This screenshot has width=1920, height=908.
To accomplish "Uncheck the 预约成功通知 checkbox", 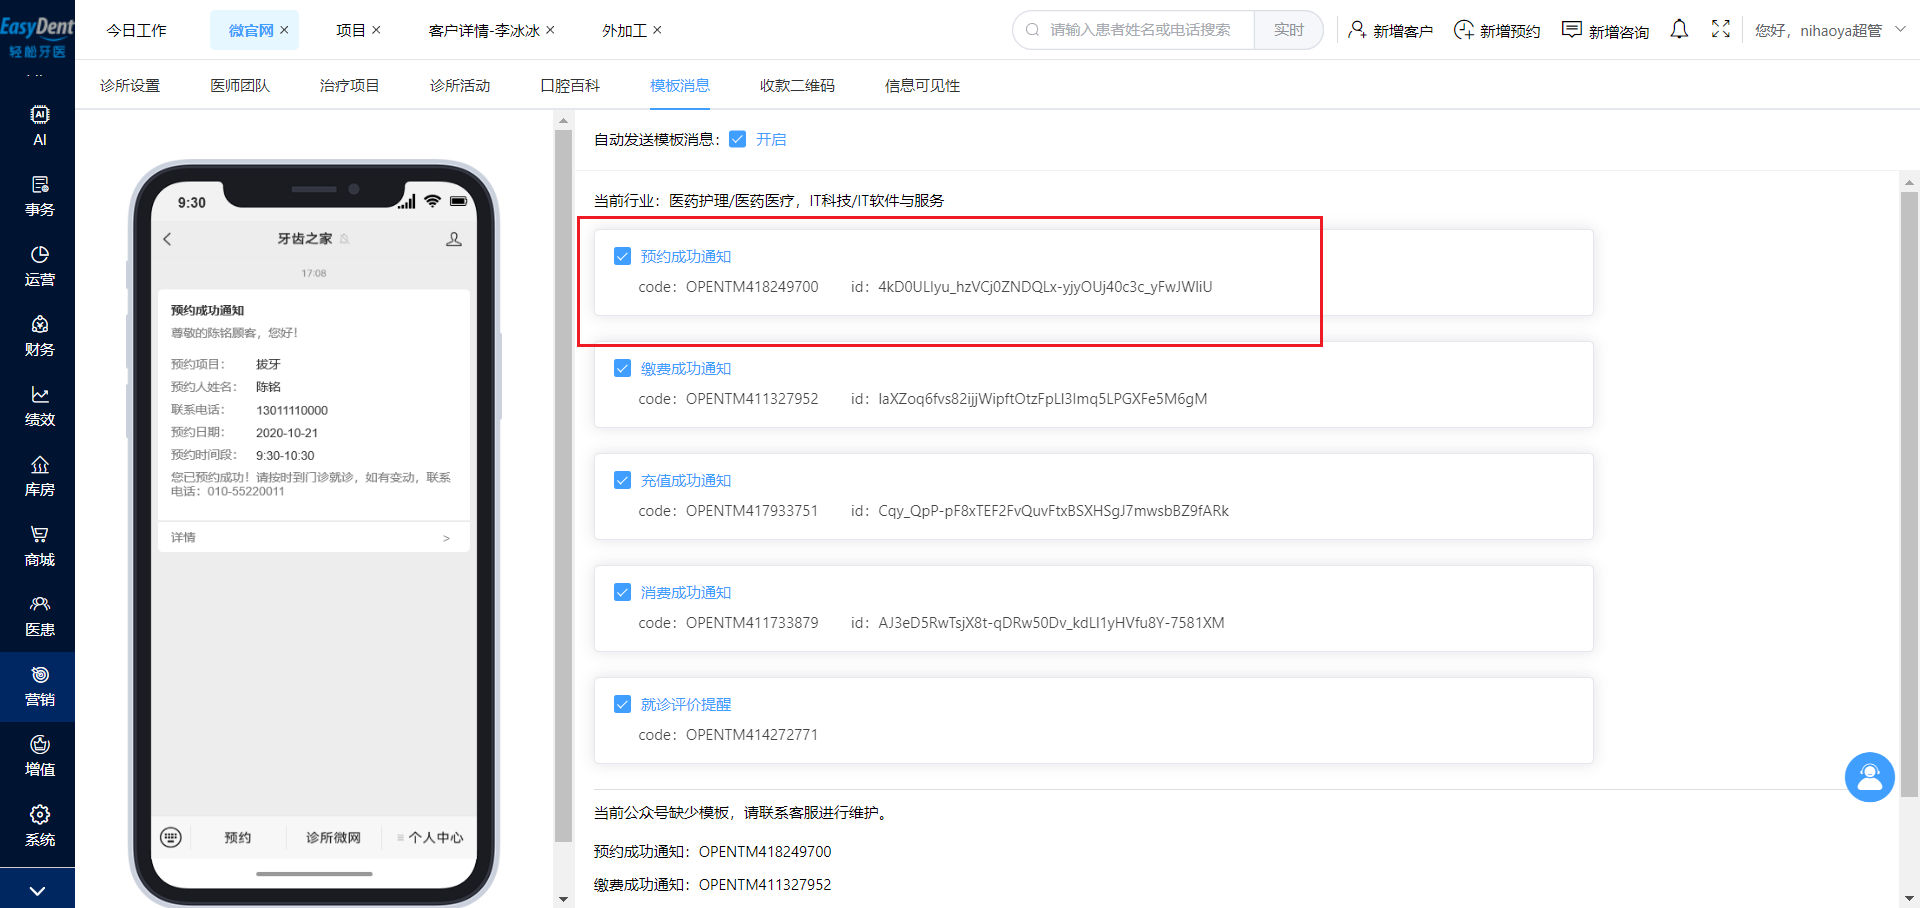I will pyautogui.click(x=622, y=256).
